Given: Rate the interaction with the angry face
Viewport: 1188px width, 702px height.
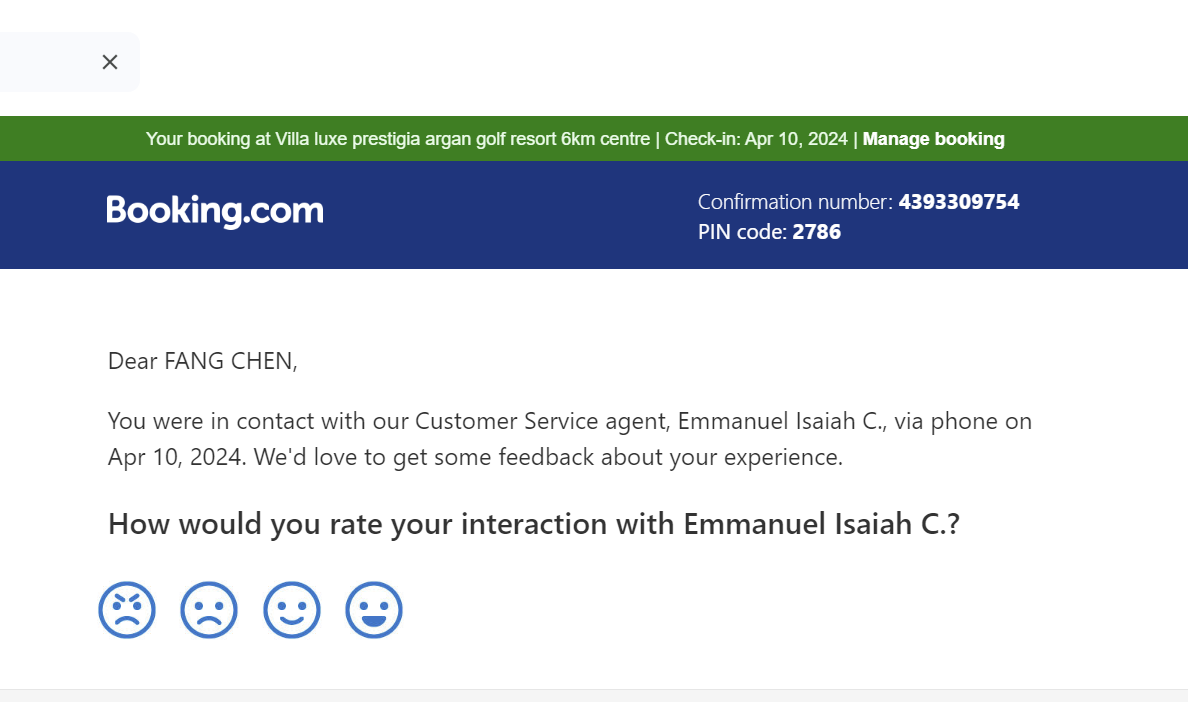Looking at the screenshot, I should click(x=127, y=610).
